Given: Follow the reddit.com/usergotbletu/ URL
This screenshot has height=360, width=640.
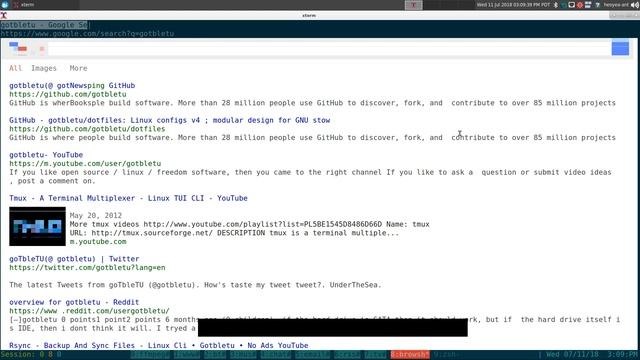Looking at the screenshot, I should point(89,311).
